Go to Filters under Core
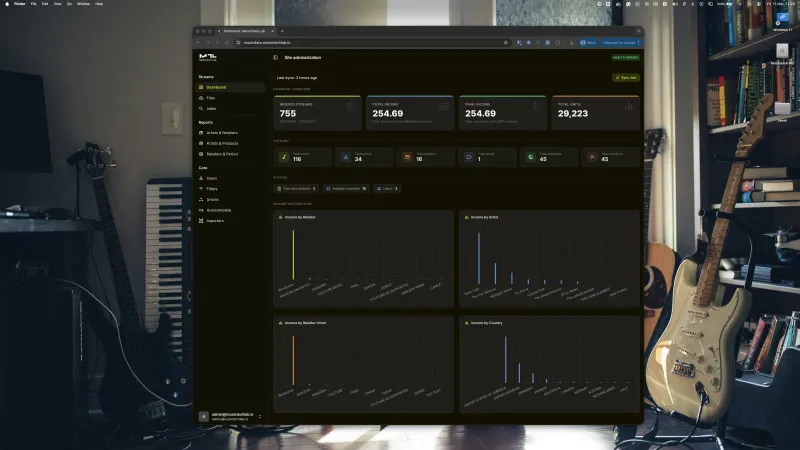 click(231, 189)
